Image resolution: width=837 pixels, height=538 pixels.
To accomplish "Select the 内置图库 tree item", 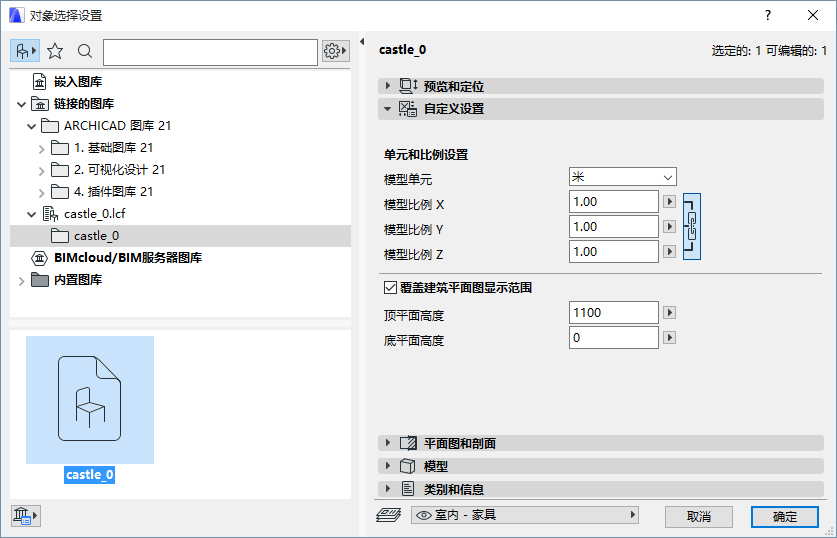I will click(78, 280).
